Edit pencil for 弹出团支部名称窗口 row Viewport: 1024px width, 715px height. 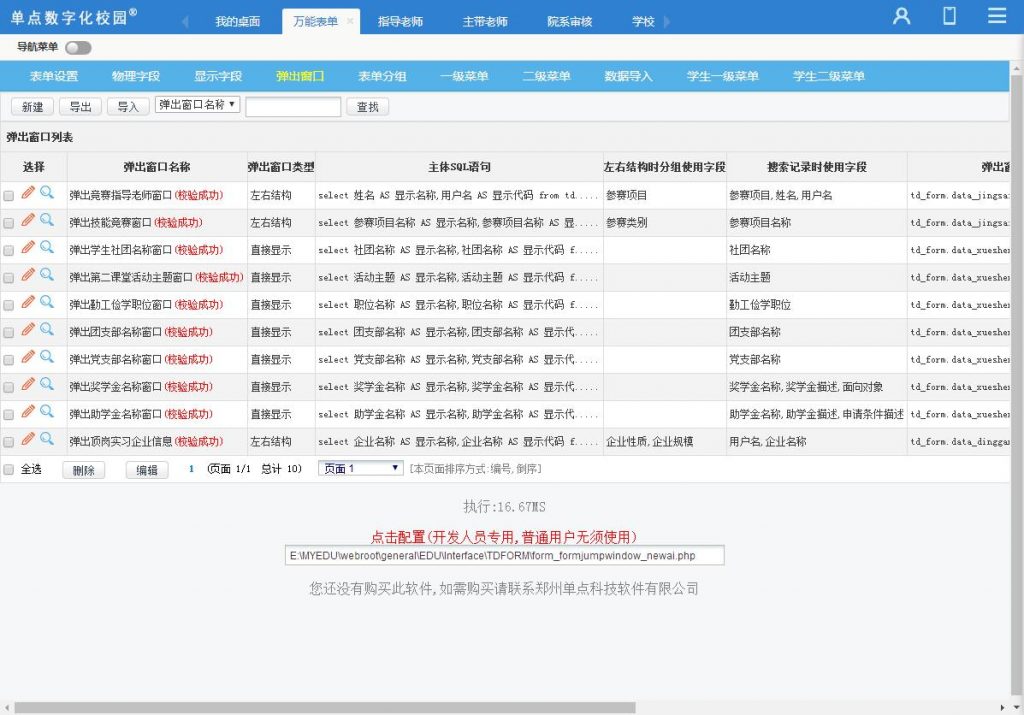27,329
